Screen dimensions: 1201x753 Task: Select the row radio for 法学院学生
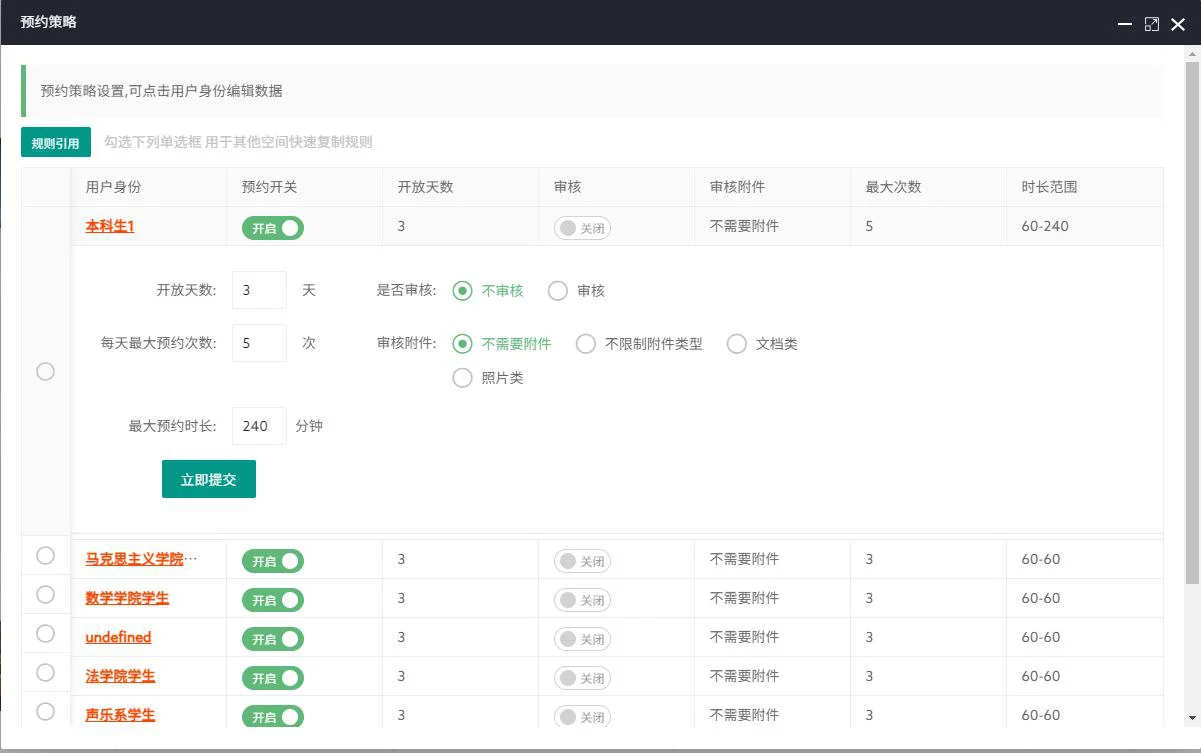click(x=45, y=672)
